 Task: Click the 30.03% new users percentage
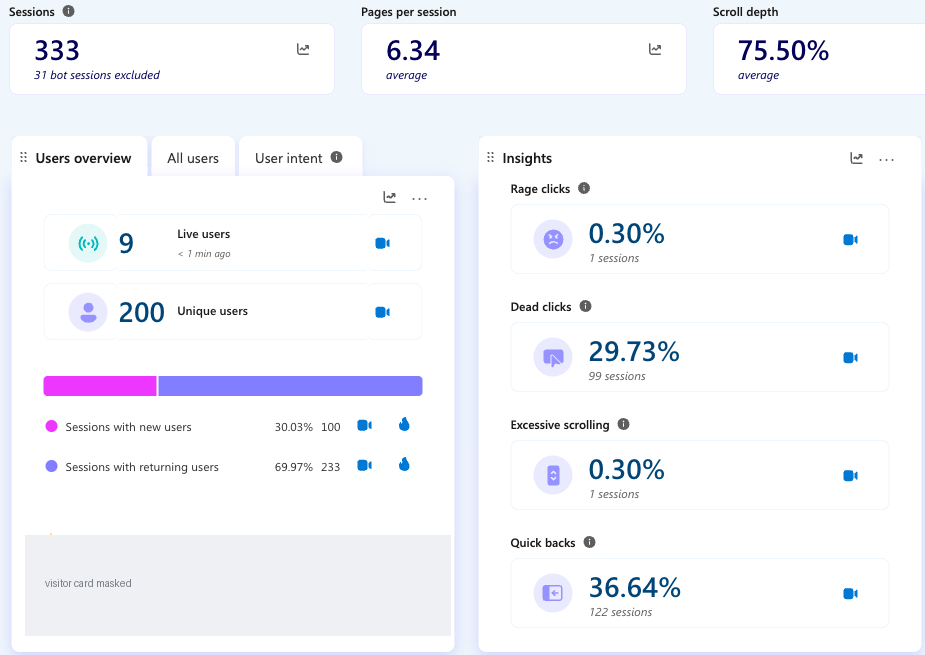(x=294, y=427)
